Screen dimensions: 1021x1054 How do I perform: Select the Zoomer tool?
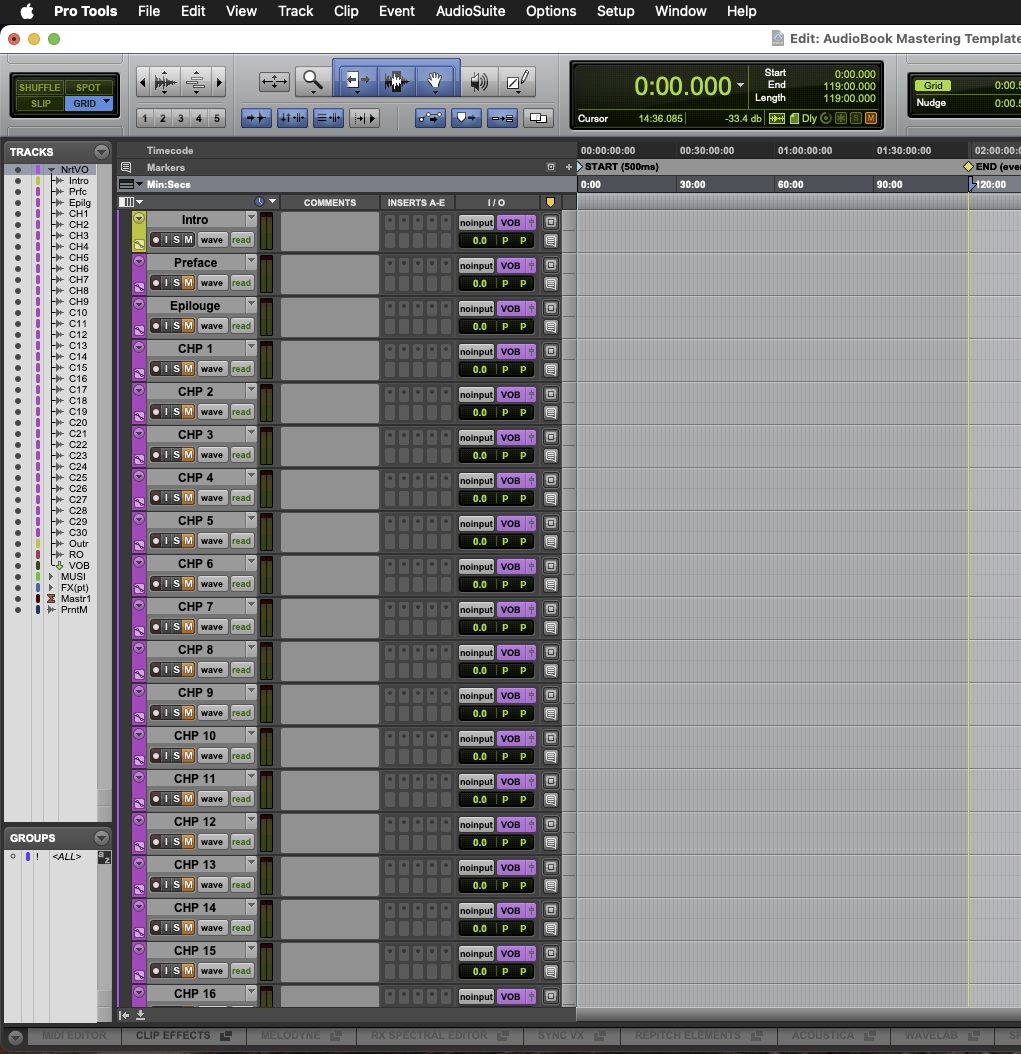tap(312, 82)
